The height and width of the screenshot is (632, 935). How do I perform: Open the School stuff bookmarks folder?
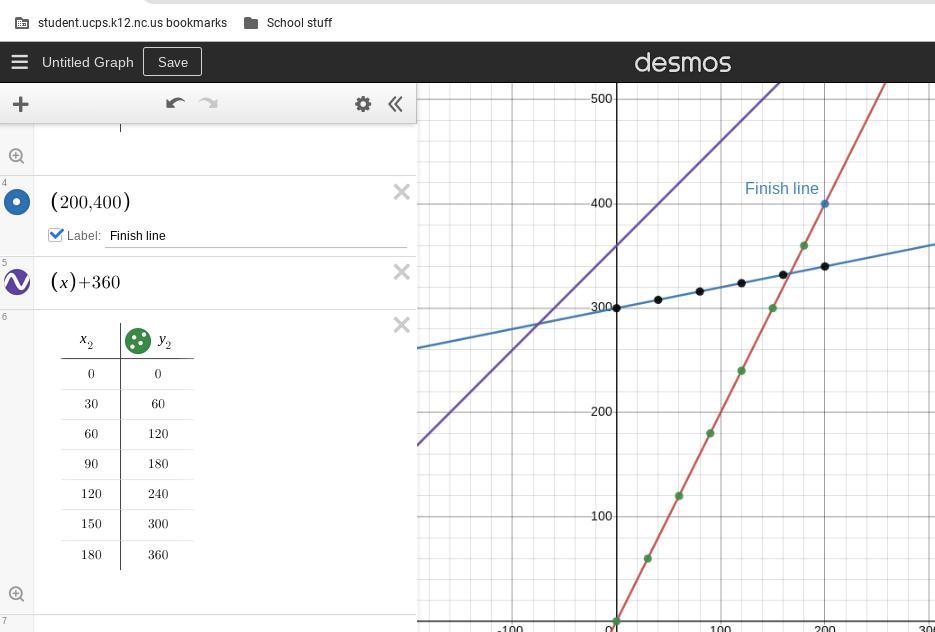288,23
